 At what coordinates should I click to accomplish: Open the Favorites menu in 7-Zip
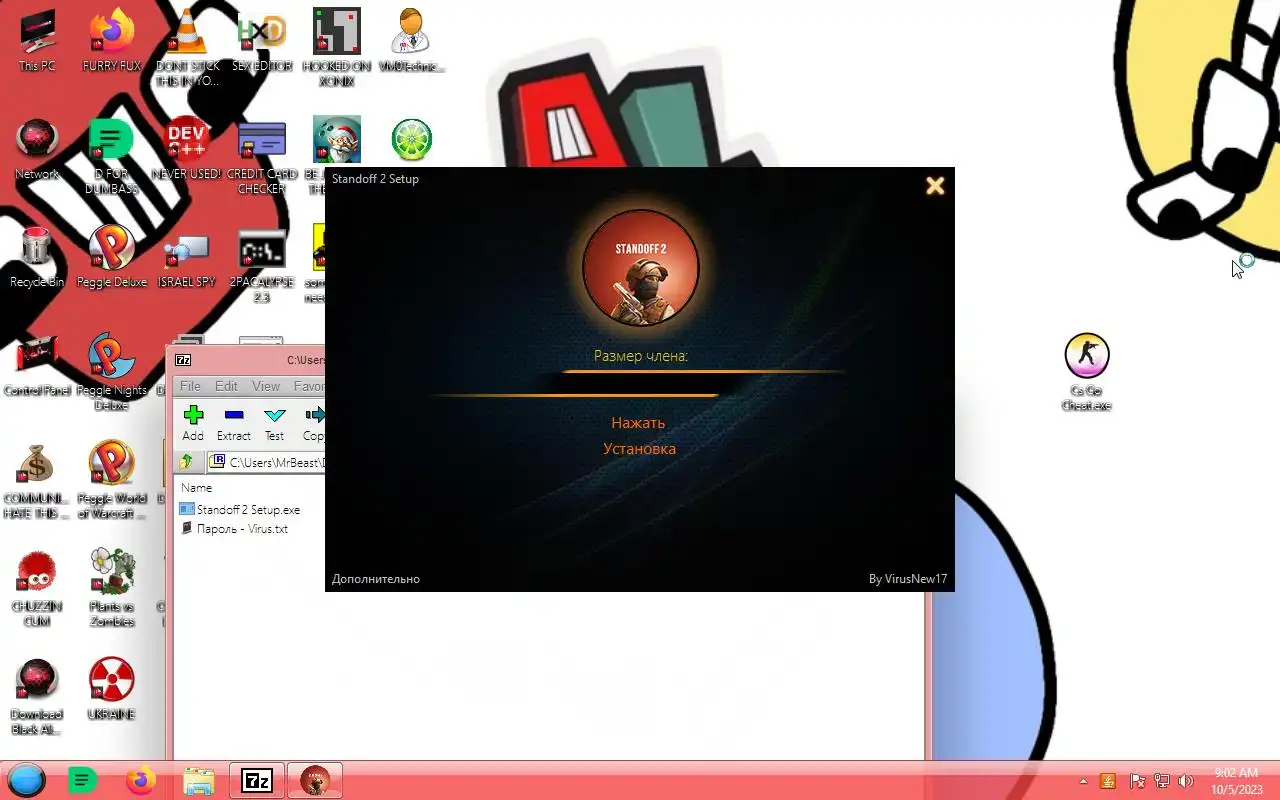pos(309,386)
